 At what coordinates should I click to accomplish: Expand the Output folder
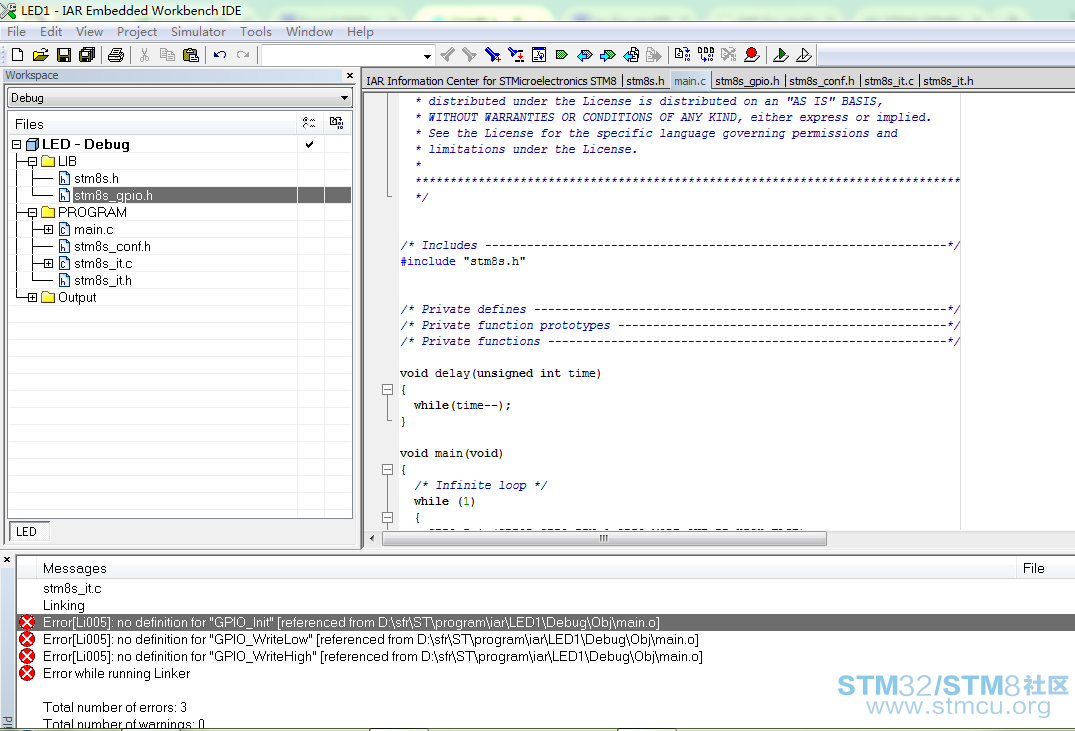[x=32, y=298]
